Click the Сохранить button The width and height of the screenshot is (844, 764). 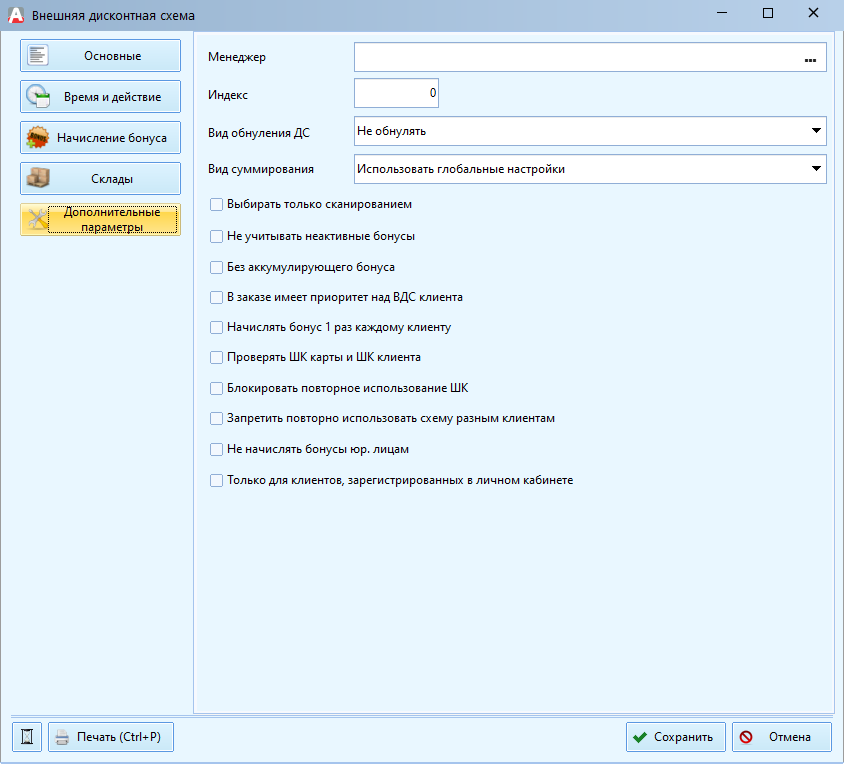(x=676, y=737)
